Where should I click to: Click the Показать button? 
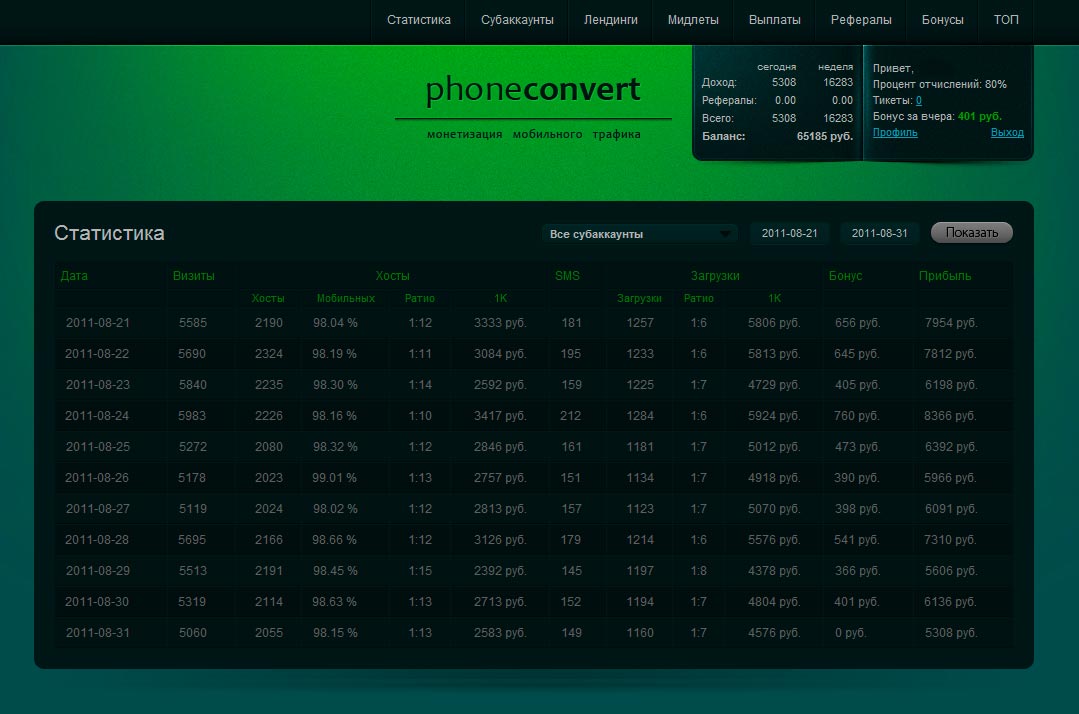click(x=972, y=232)
